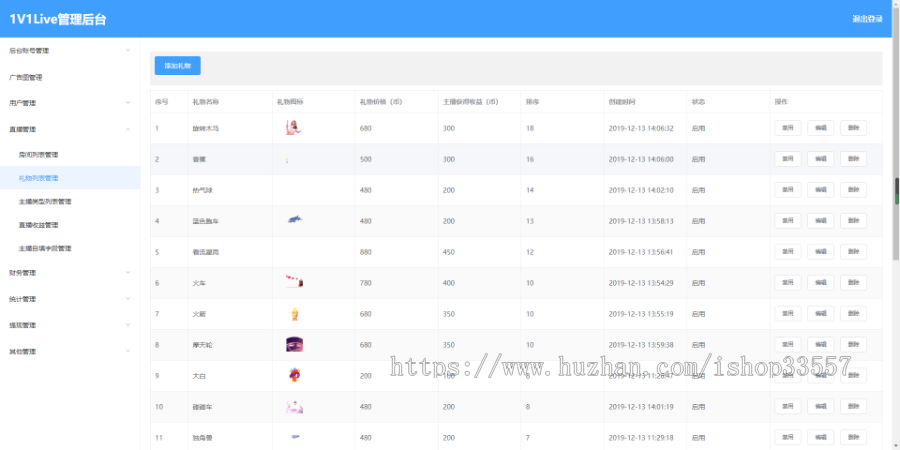Click the 碰碰车 gift icon

294,407
